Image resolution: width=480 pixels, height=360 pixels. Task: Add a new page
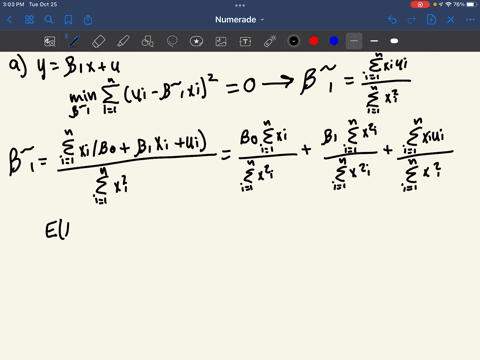[x=431, y=20]
